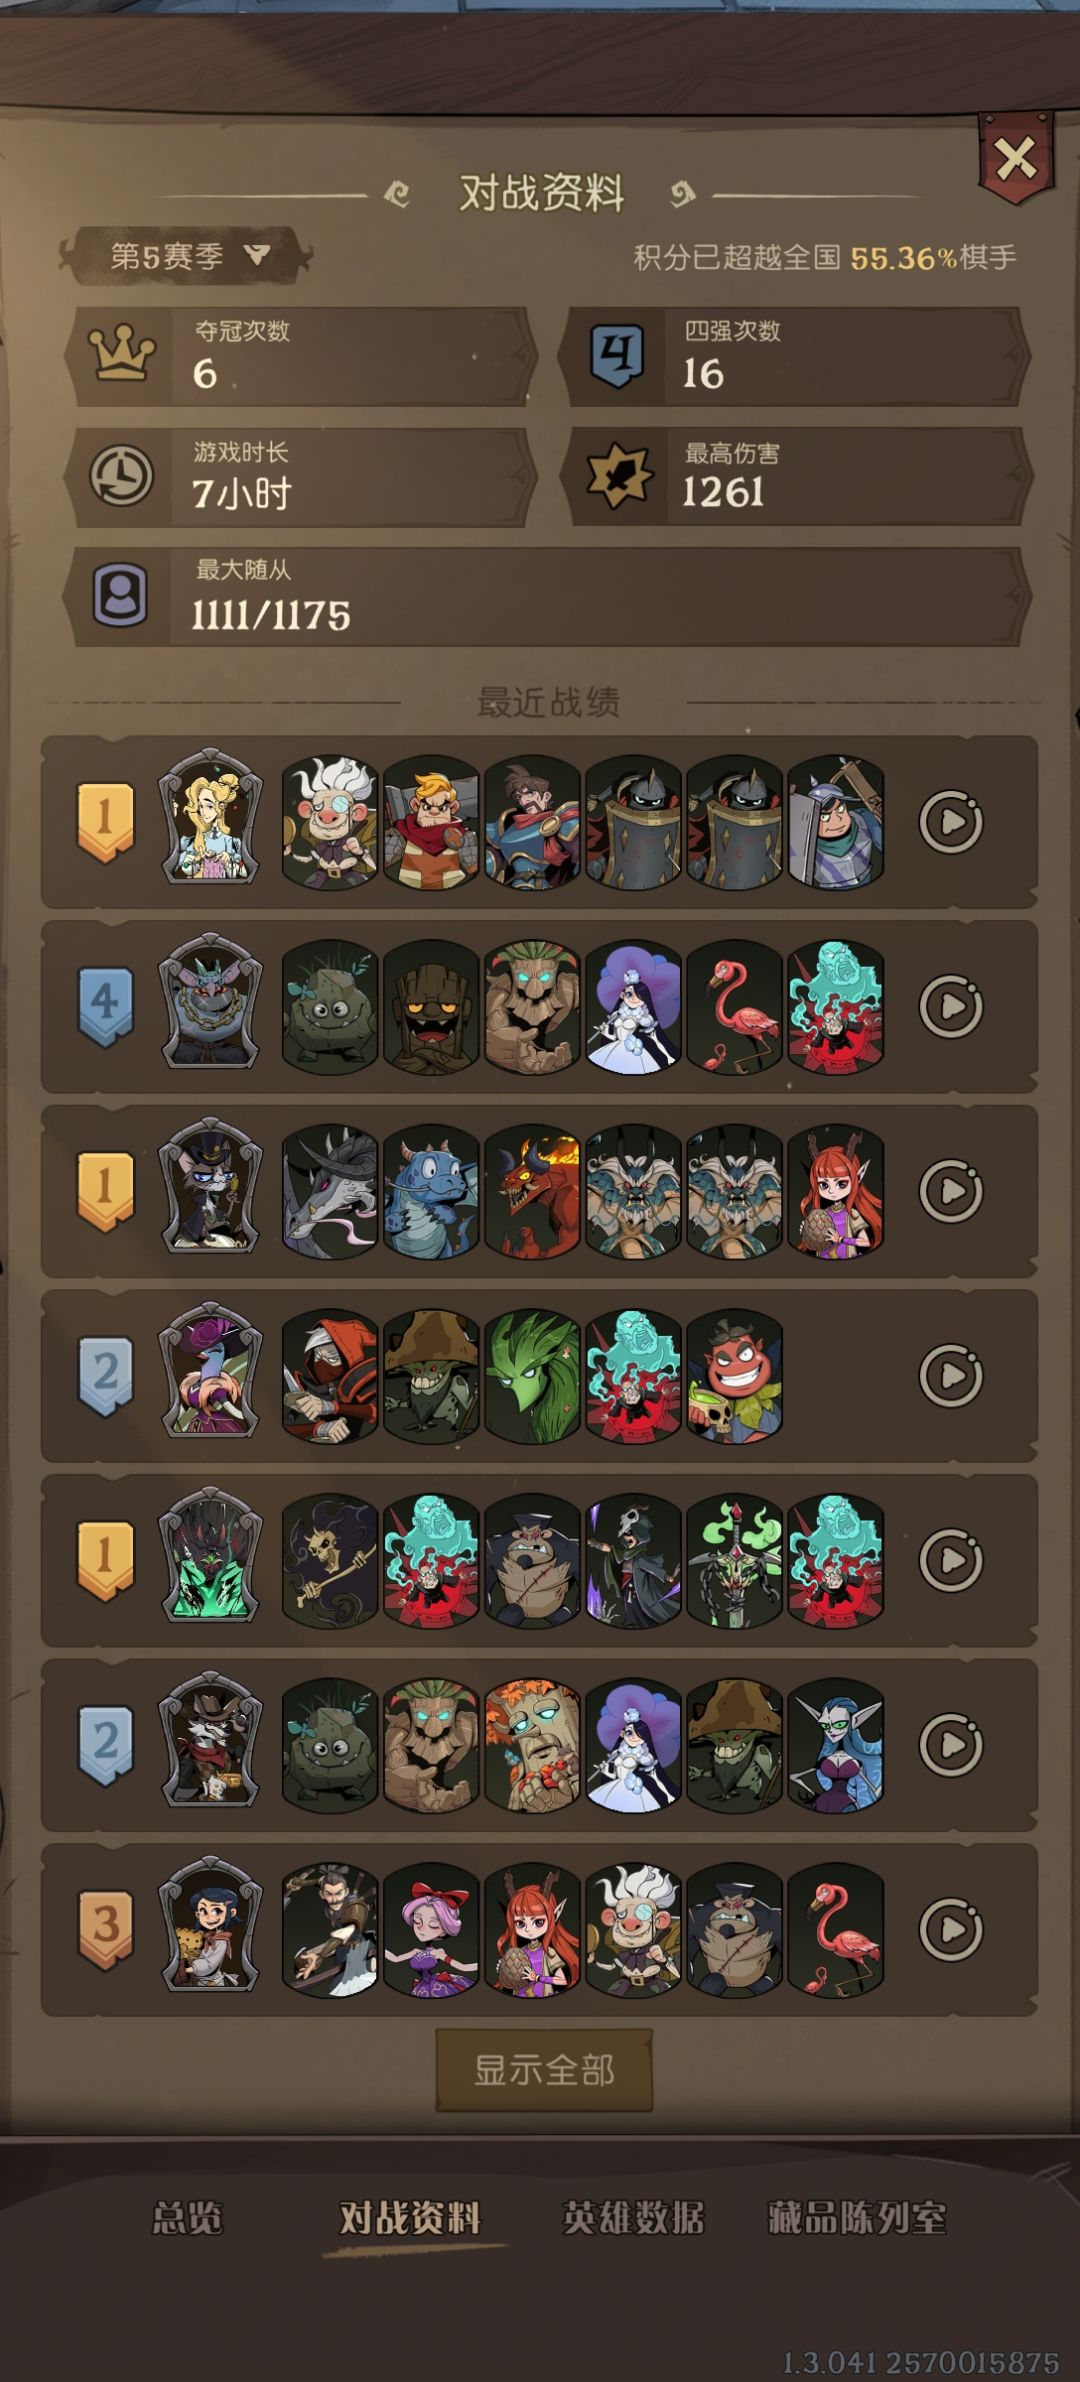Image resolution: width=1080 pixels, height=2382 pixels.
Task: Click the 最大随从 minion profile icon
Action: [x=121, y=596]
